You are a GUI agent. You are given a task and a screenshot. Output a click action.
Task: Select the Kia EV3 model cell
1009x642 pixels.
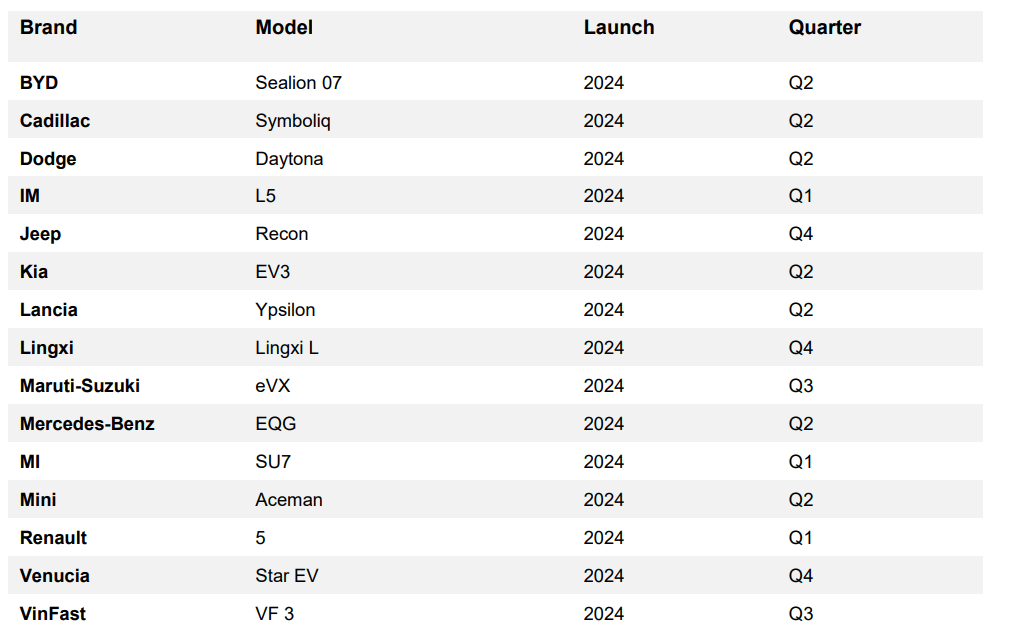273,272
